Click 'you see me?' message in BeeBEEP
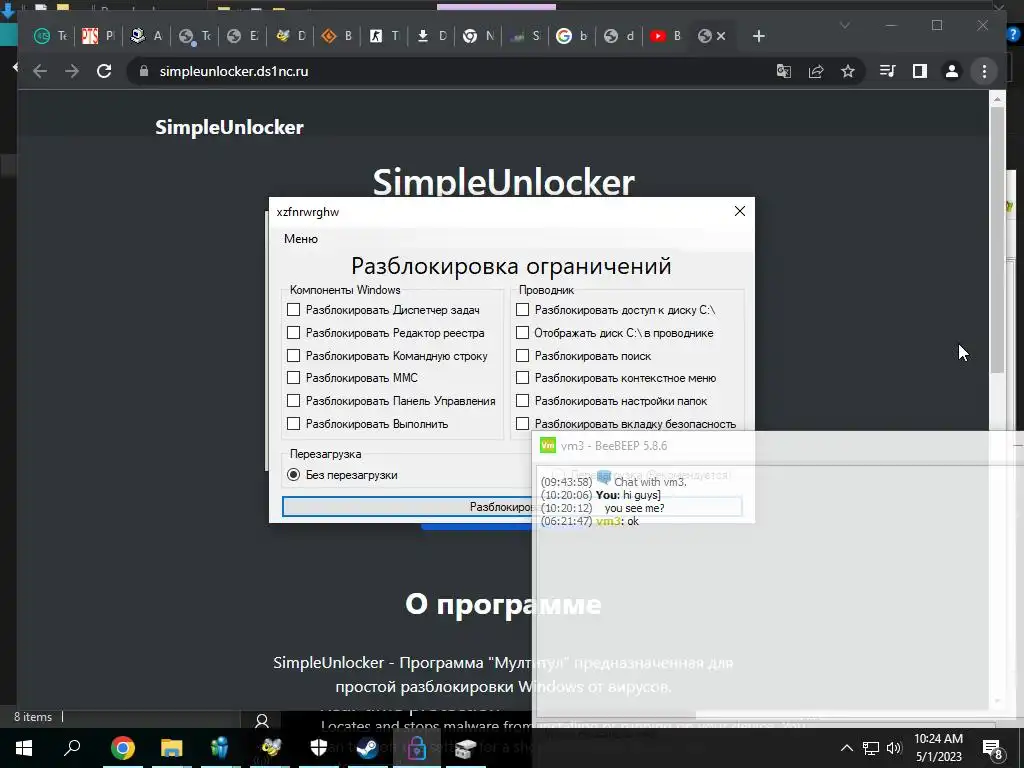The image size is (1024, 768). pos(633,507)
